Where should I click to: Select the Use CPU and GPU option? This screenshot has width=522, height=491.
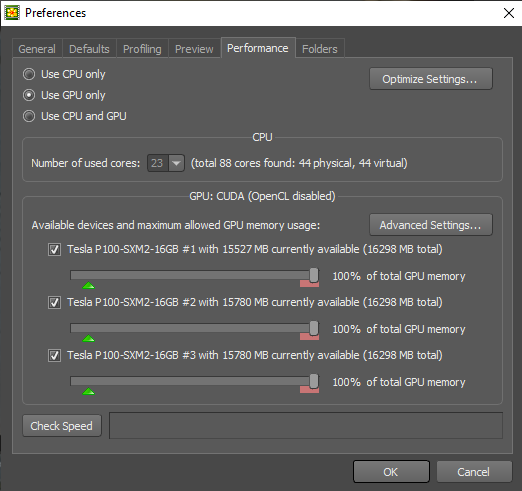tap(29, 116)
